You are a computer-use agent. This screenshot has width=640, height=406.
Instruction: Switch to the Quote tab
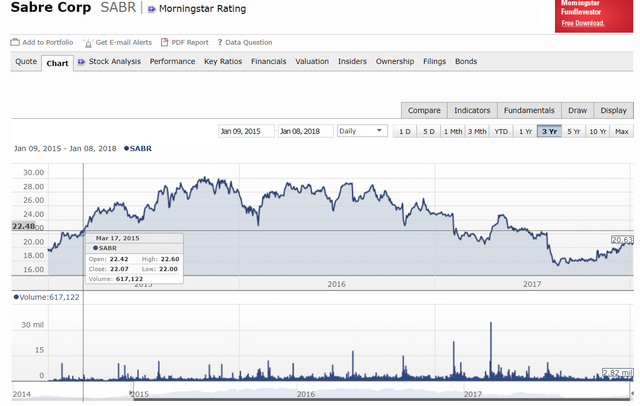26,62
